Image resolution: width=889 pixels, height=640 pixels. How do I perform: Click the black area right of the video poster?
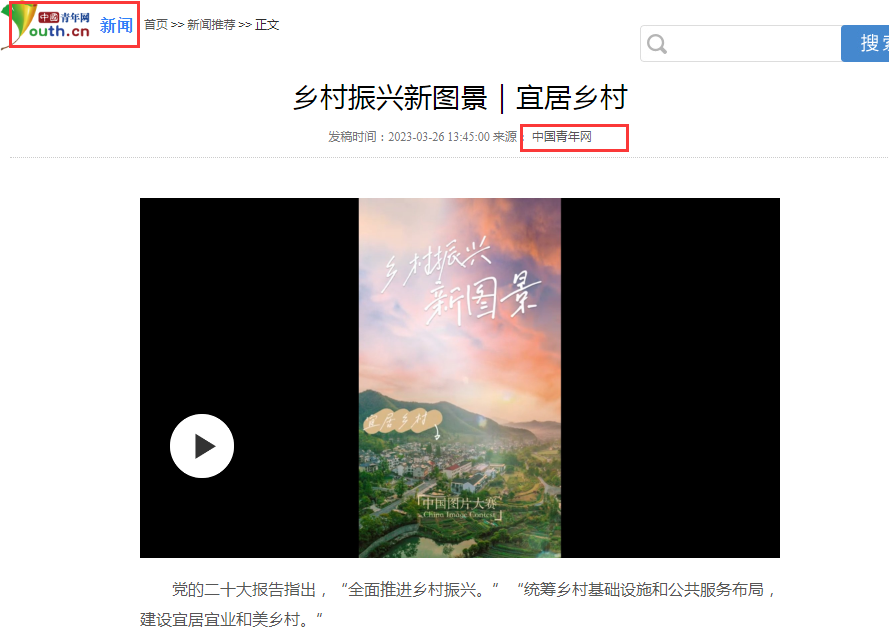670,378
